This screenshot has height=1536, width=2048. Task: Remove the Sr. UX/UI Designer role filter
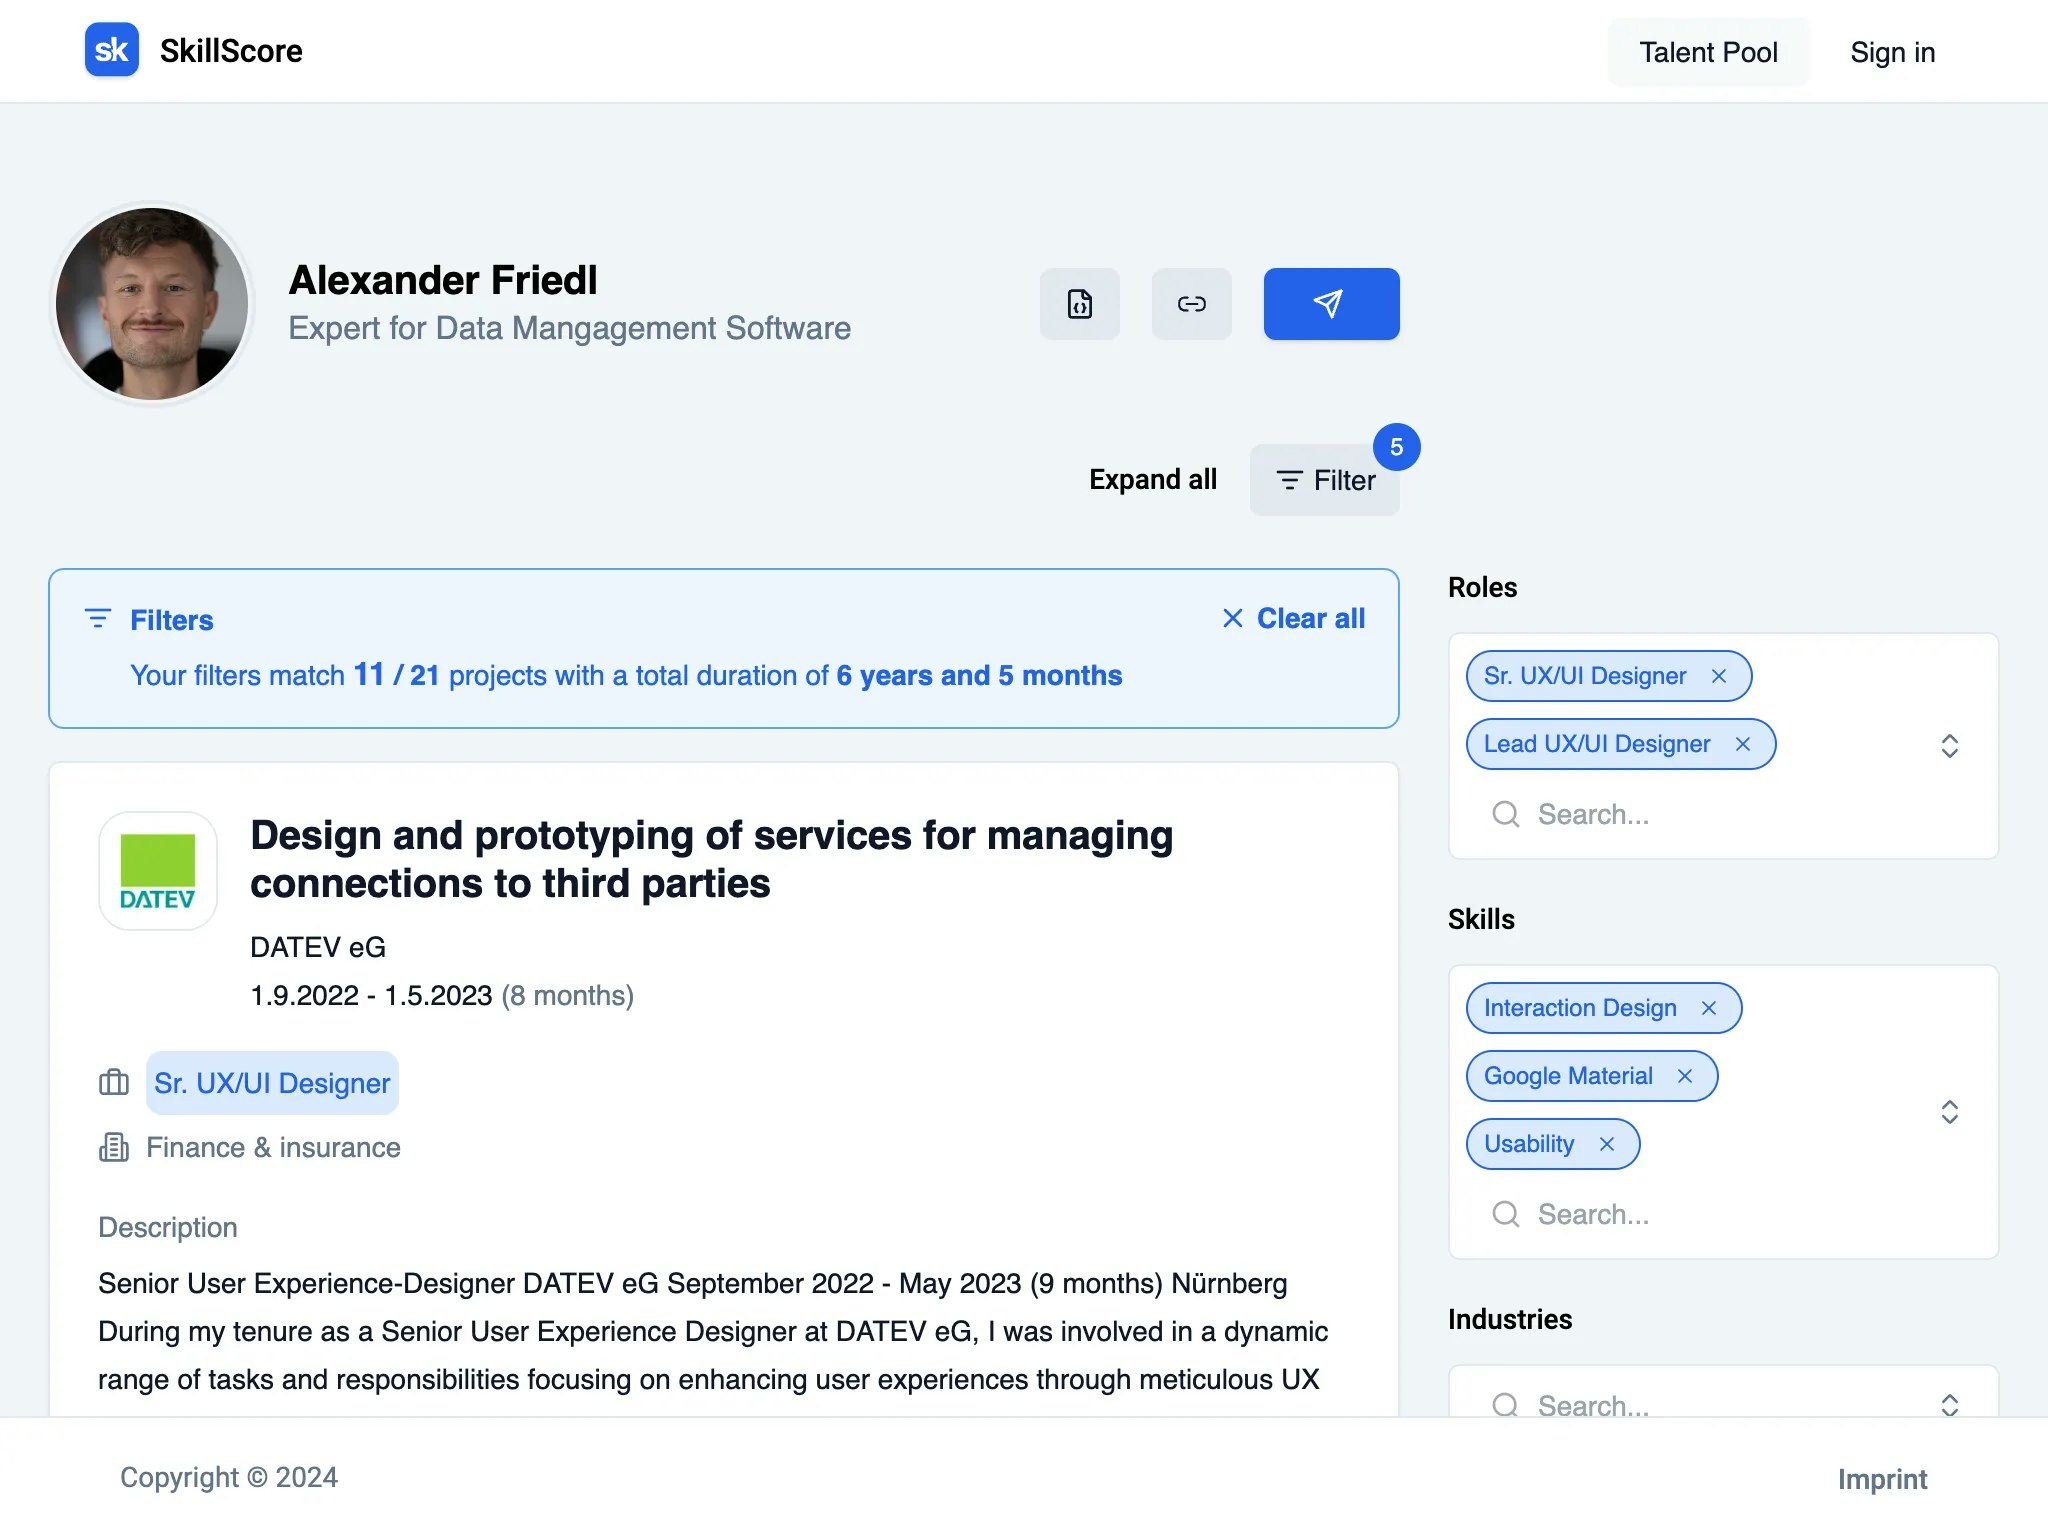click(x=1719, y=677)
